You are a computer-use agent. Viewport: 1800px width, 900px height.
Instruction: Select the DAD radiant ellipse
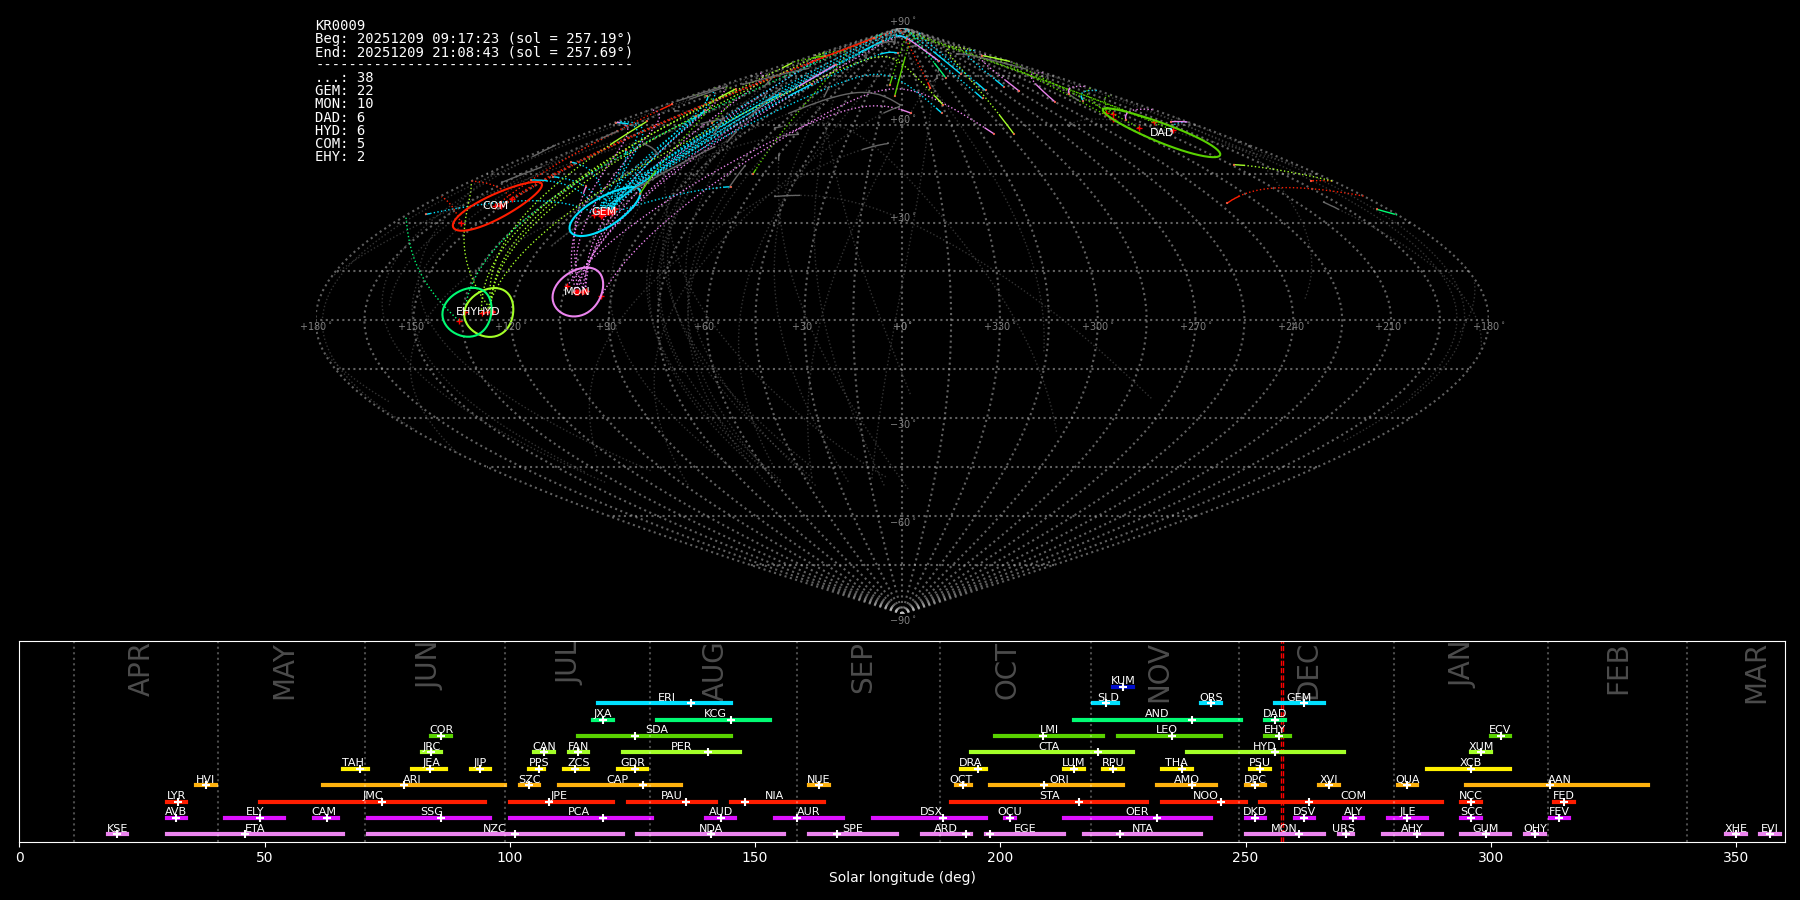coord(1161,132)
